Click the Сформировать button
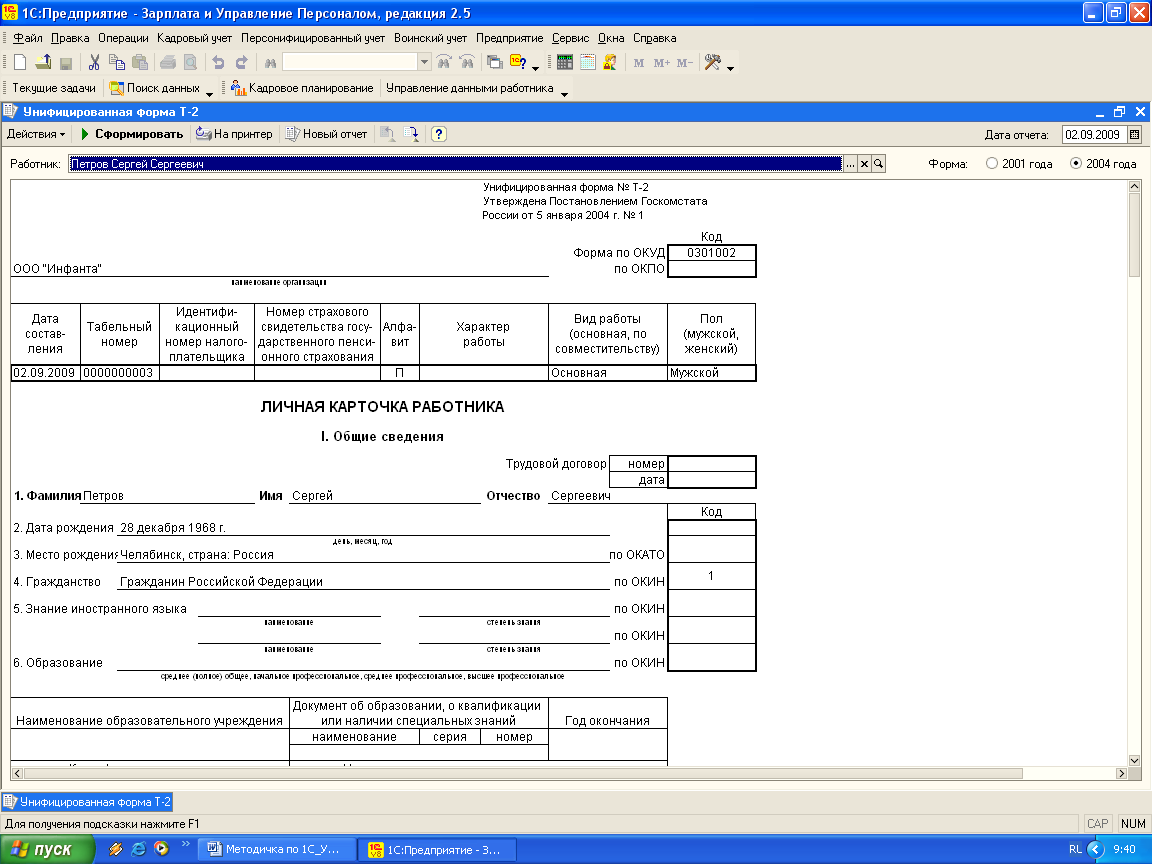Screen dimensions: 1152x864 tap(132, 134)
